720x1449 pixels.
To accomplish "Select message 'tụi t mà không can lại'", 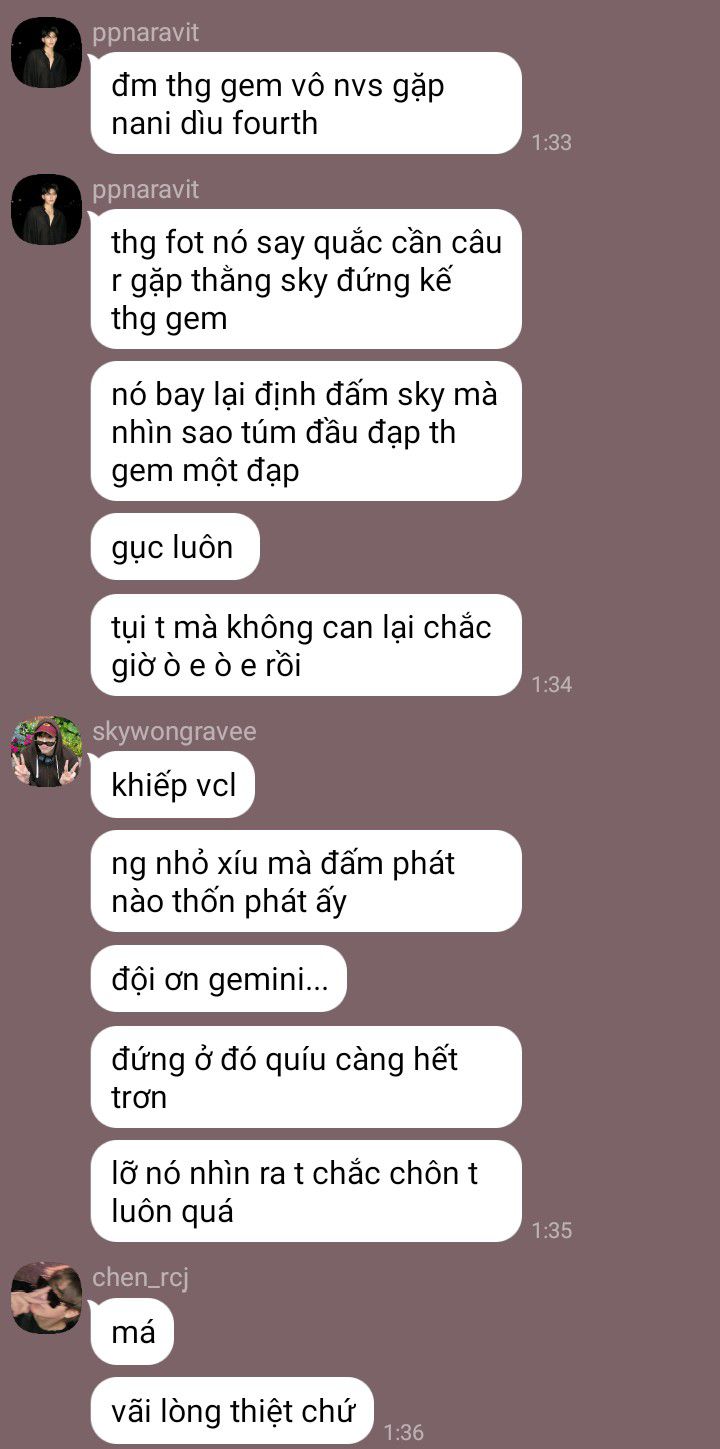I will point(306,645).
